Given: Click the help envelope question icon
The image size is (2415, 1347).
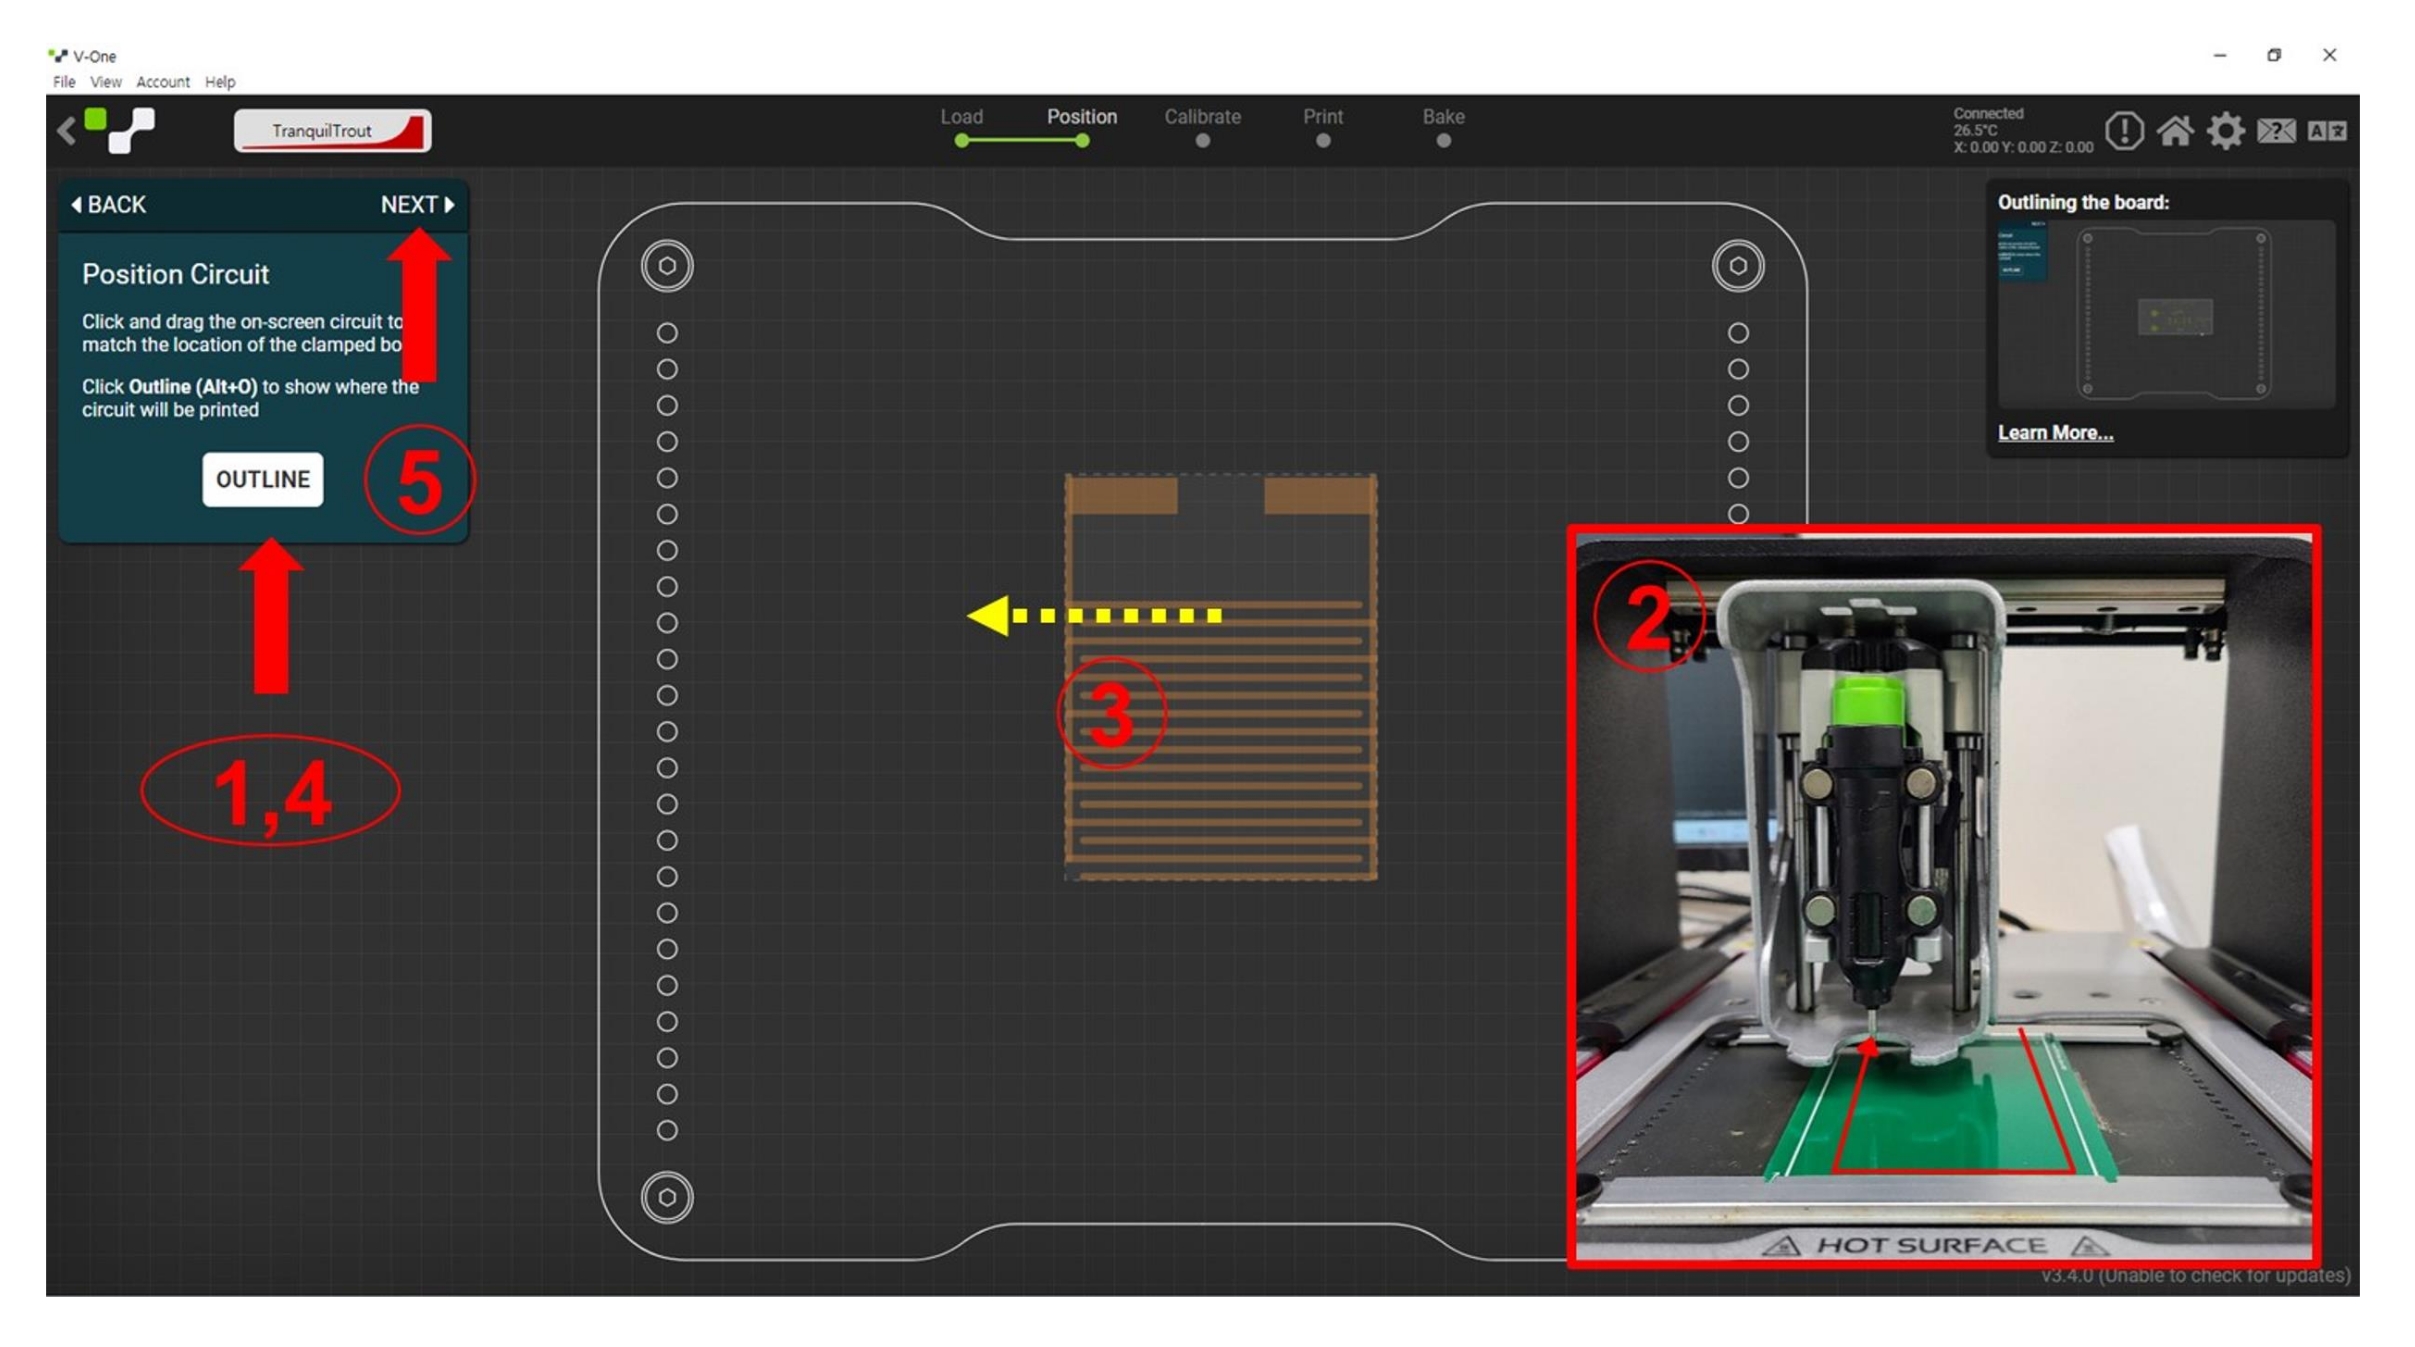Looking at the screenshot, I should [2276, 131].
